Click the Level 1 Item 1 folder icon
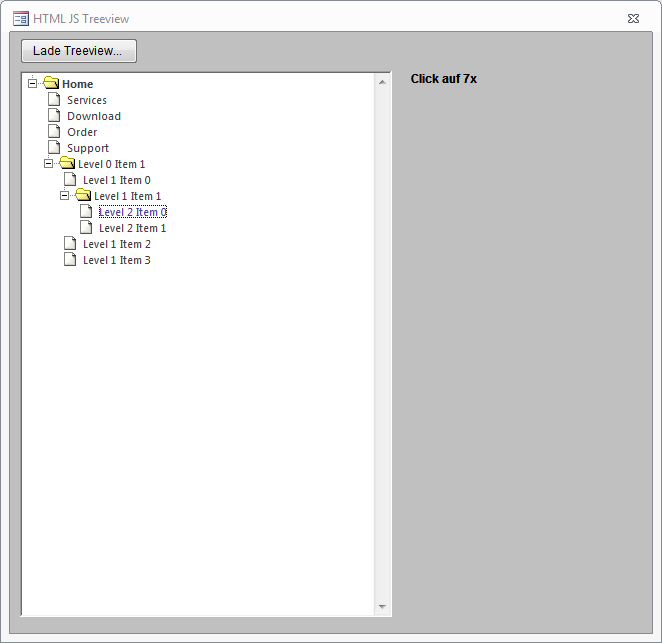662x643 pixels. 83,196
